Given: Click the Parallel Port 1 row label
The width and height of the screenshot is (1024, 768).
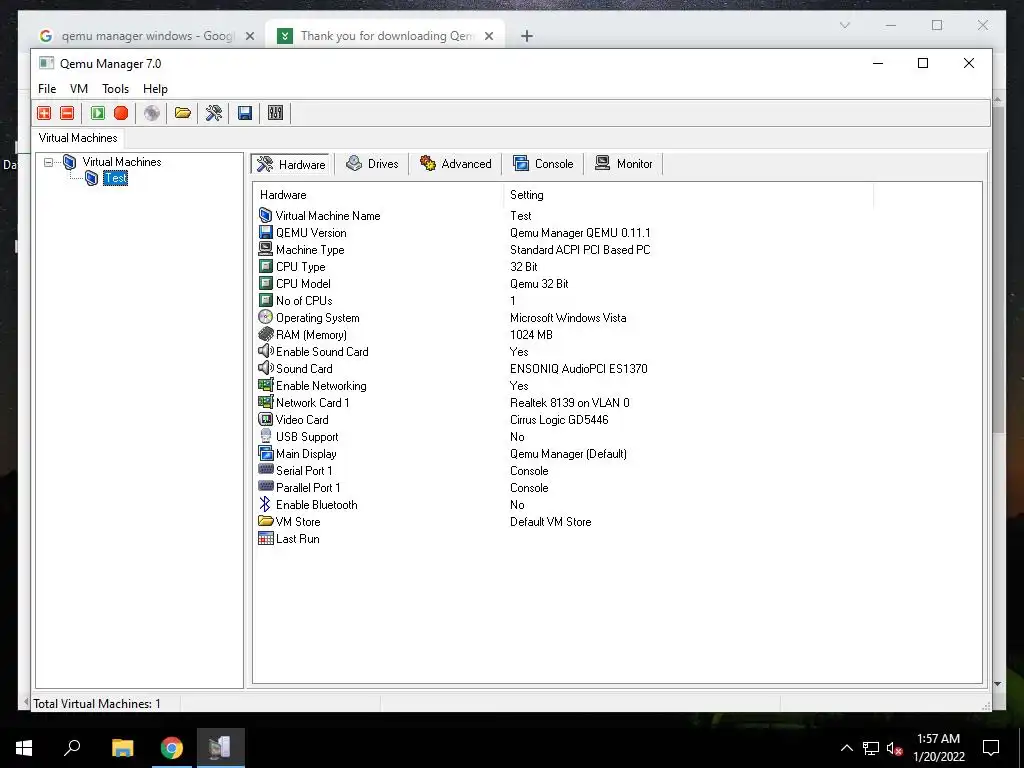Looking at the screenshot, I should [x=308, y=487].
